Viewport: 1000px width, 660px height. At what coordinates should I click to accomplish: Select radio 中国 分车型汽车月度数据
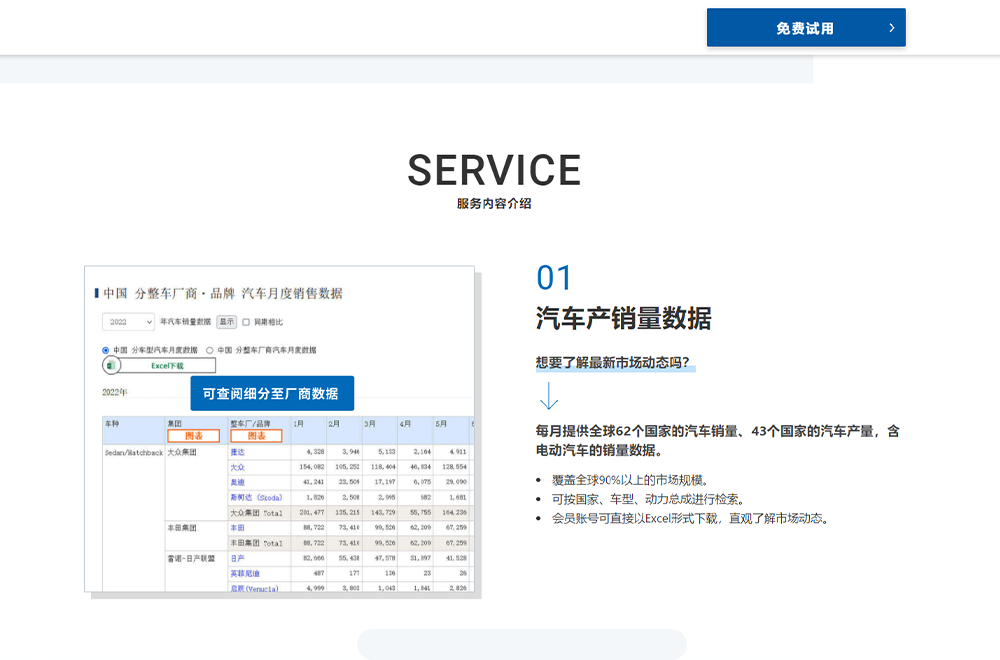click(x=106, y=350)
